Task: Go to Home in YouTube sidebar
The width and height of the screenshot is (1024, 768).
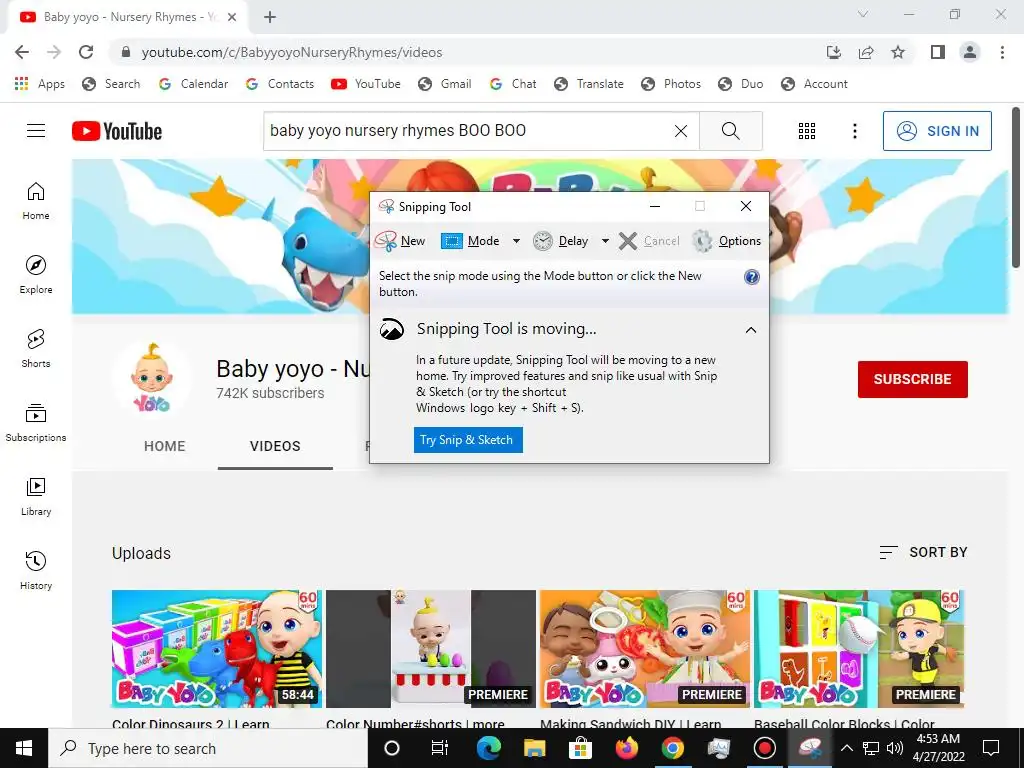Action: pyautogui.click(x=36, y=201)
